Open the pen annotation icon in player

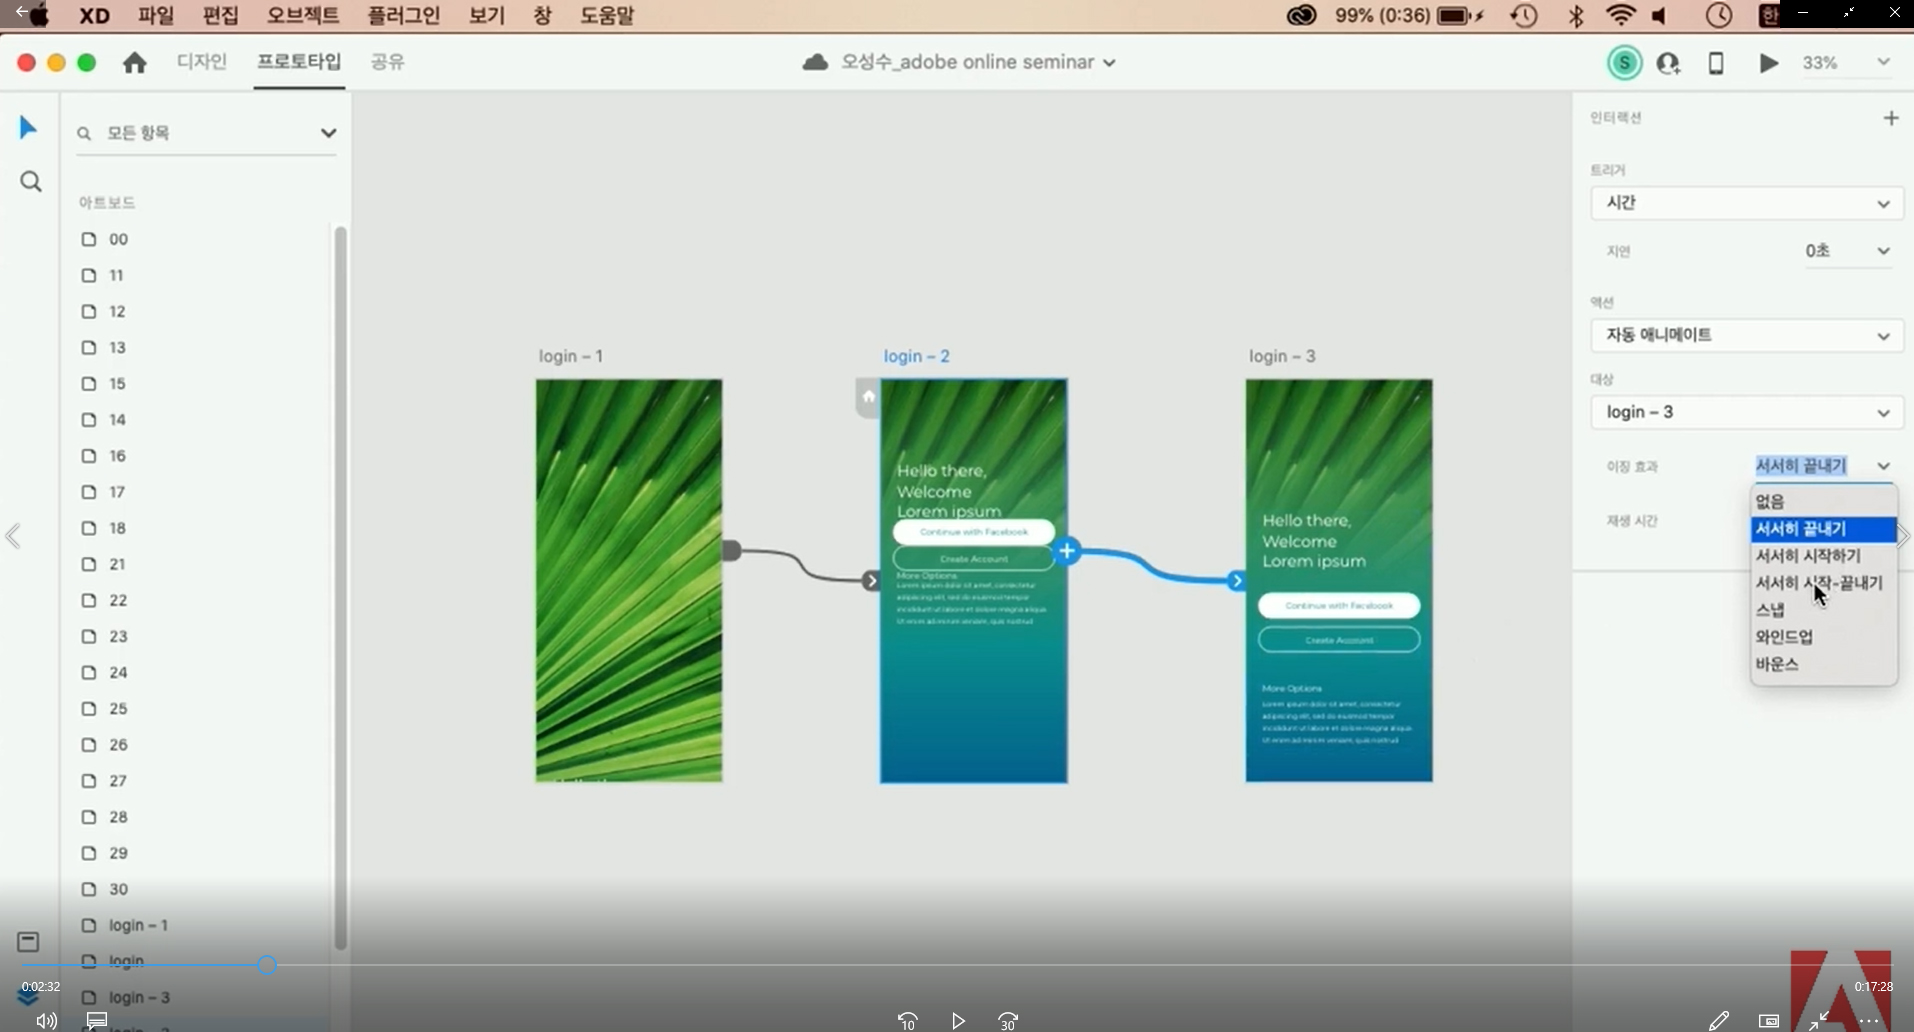point(1718,1020)
